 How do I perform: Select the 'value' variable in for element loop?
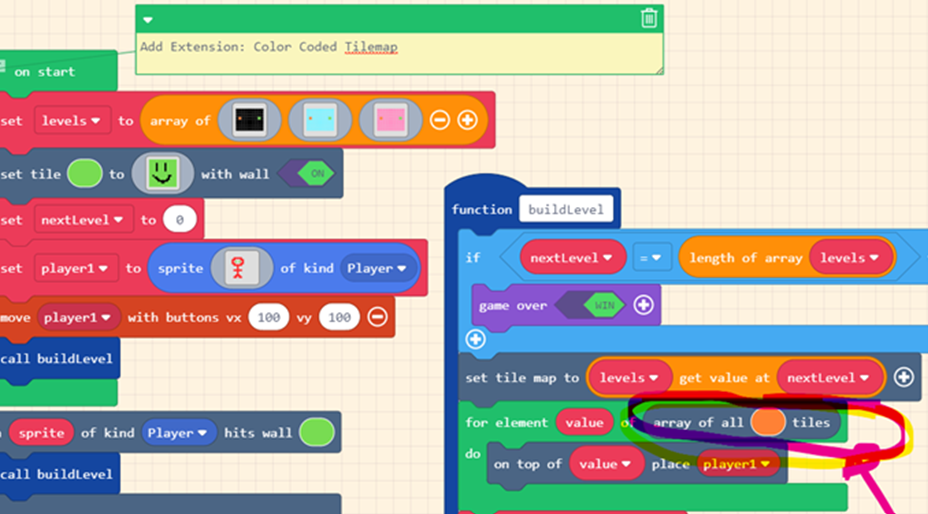[x=584, y=422]
